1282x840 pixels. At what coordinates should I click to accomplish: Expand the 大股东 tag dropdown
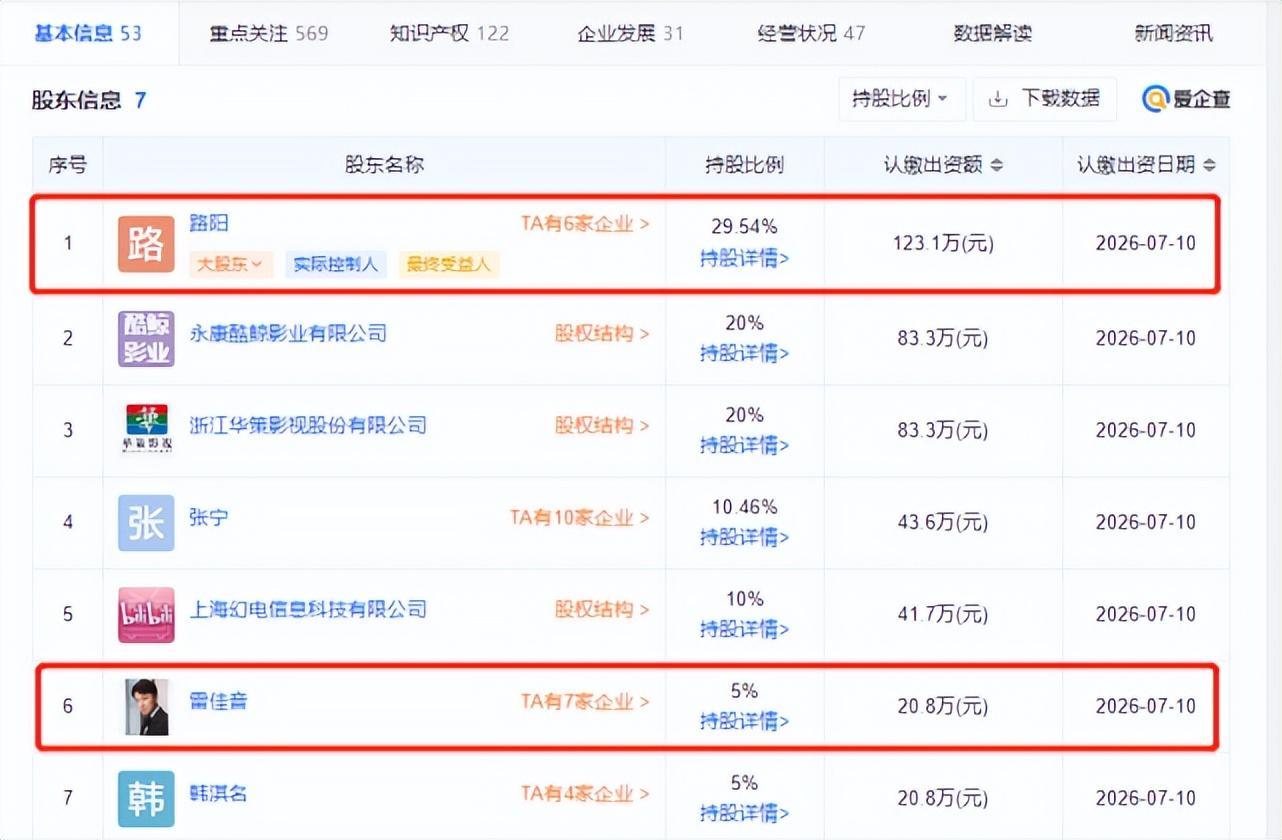click(230, 264)
